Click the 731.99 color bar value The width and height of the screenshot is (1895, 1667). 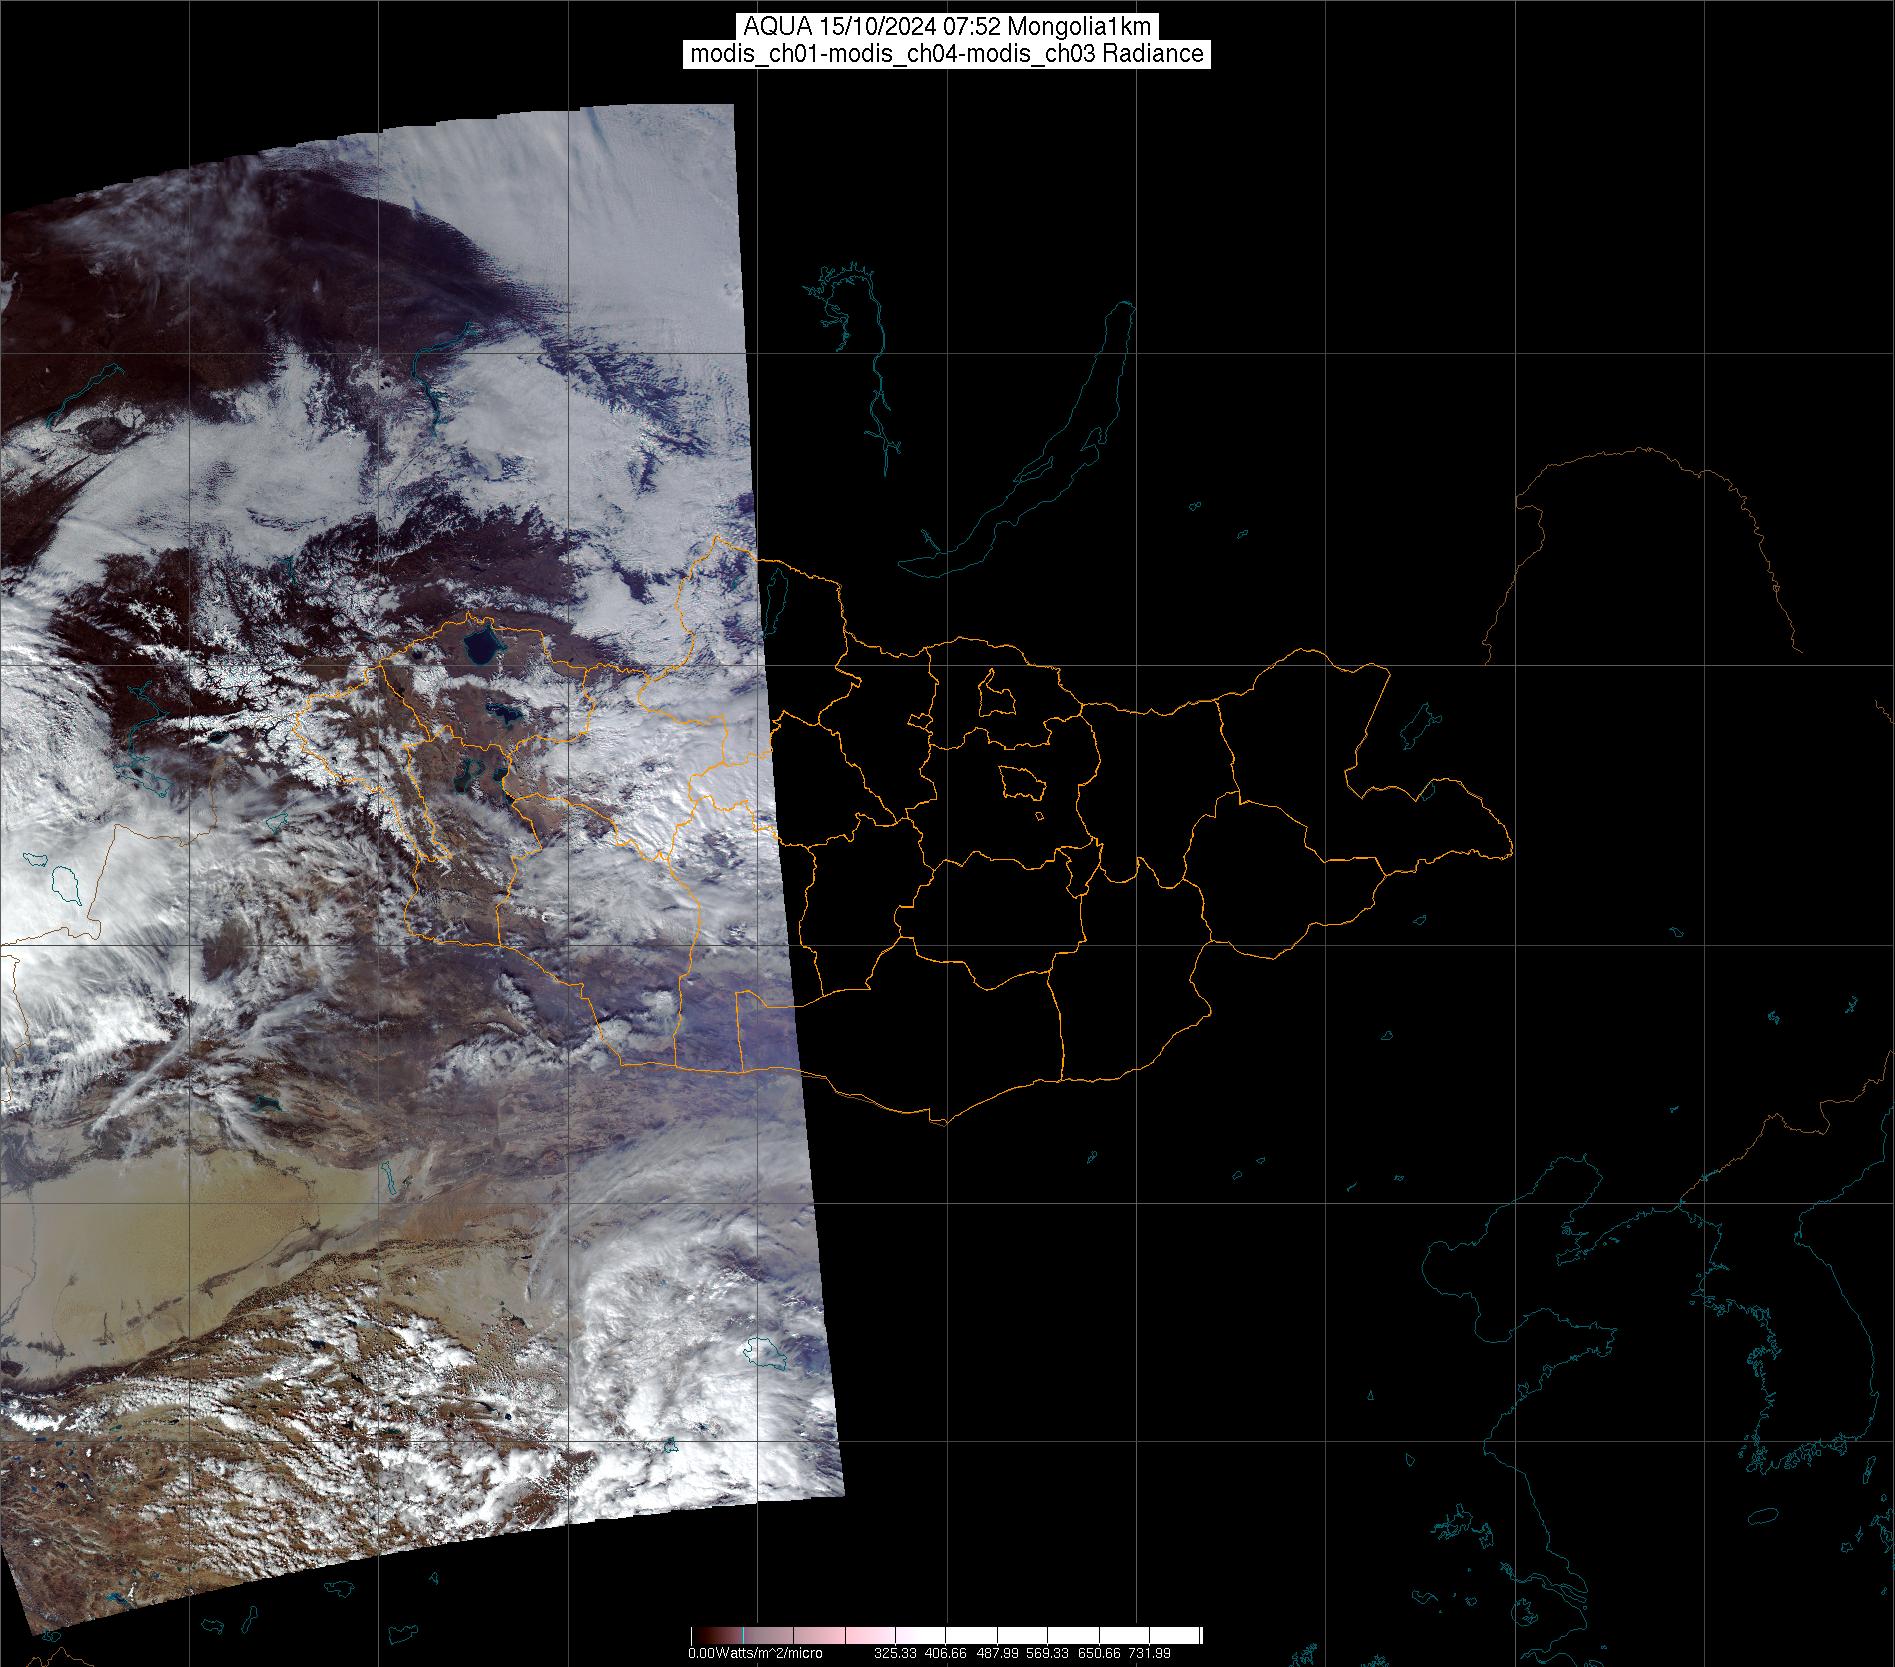coord(1150,1653)
